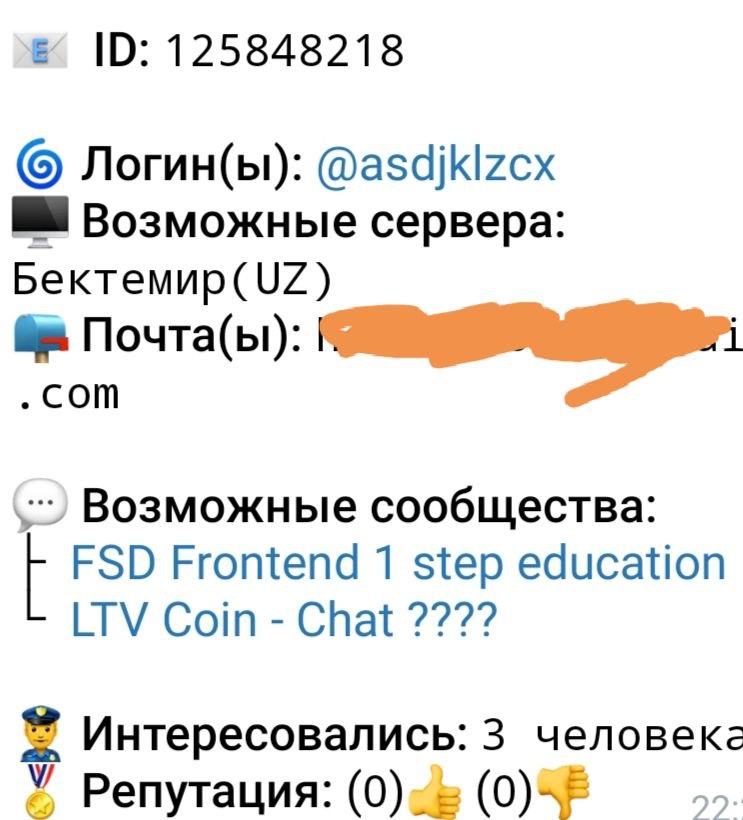Click the envelope emoji beside ID
The image size is (743, 820).
tap(40, 50)
